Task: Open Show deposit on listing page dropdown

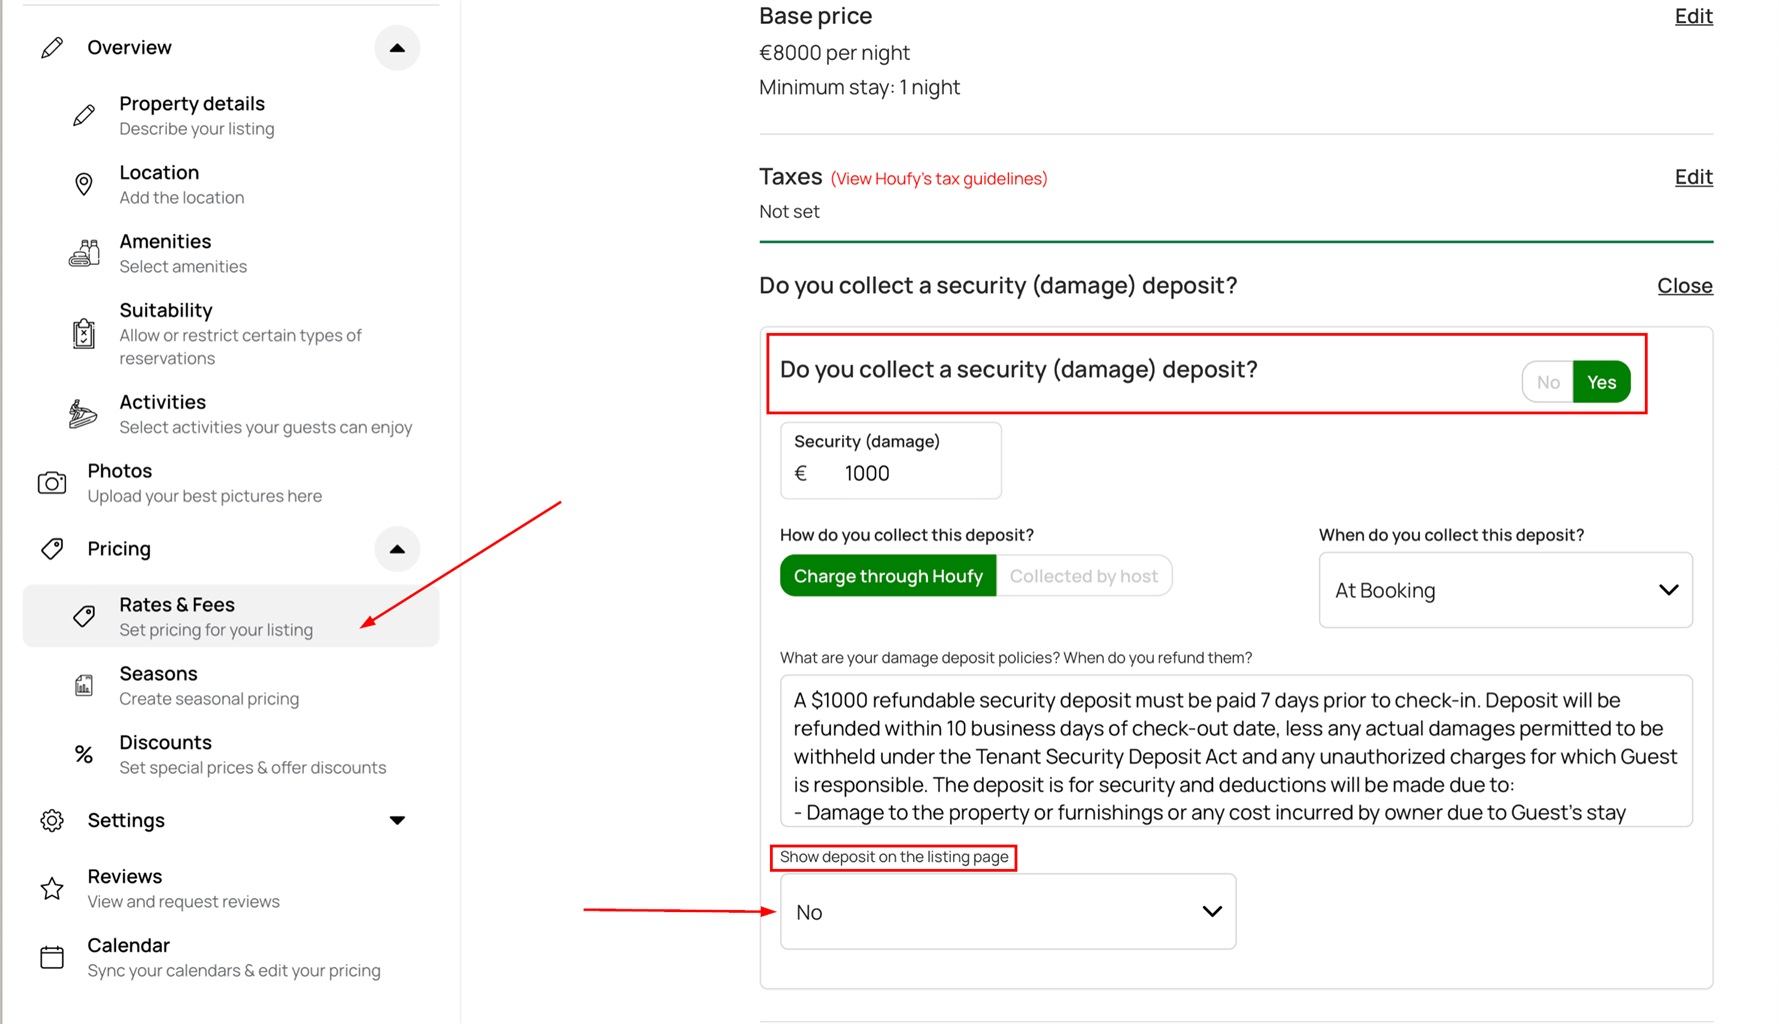Action: pos(1007,912)
